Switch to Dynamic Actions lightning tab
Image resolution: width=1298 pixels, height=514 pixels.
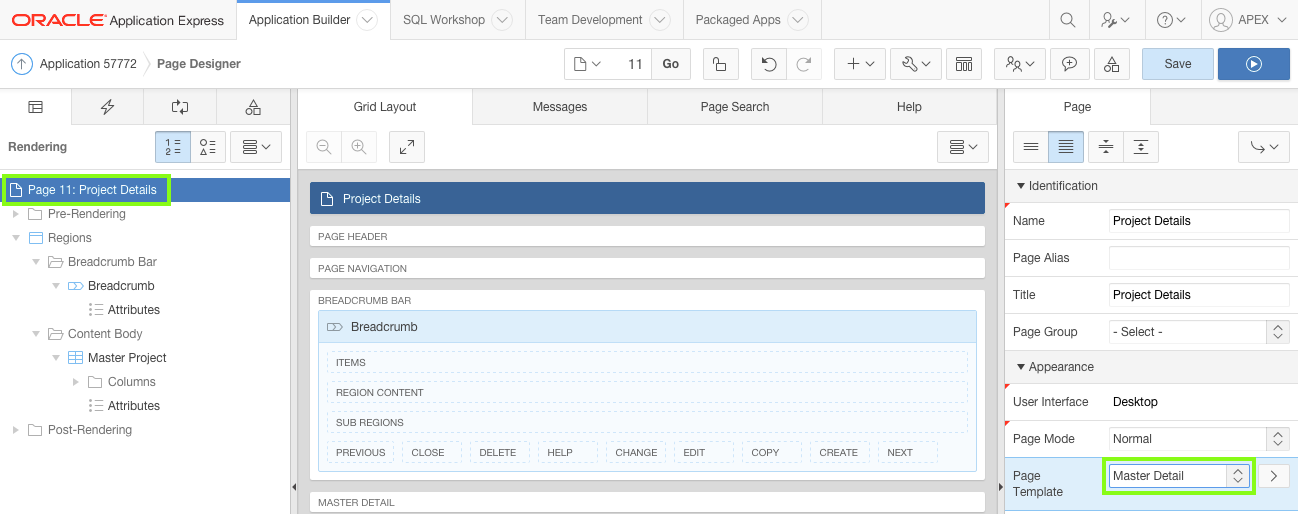pos(108,107)
